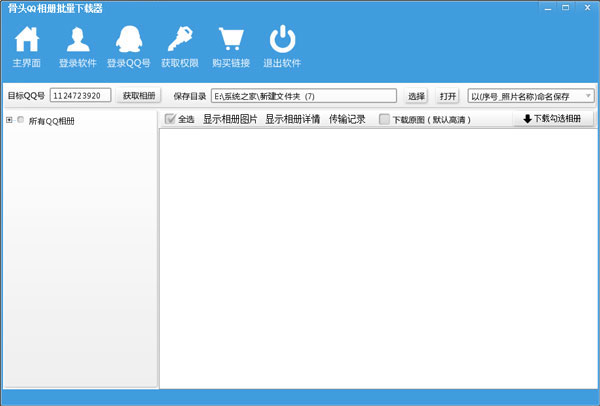Close the downloader window
This screenshot has height=406, width=600.
(588, 8)
